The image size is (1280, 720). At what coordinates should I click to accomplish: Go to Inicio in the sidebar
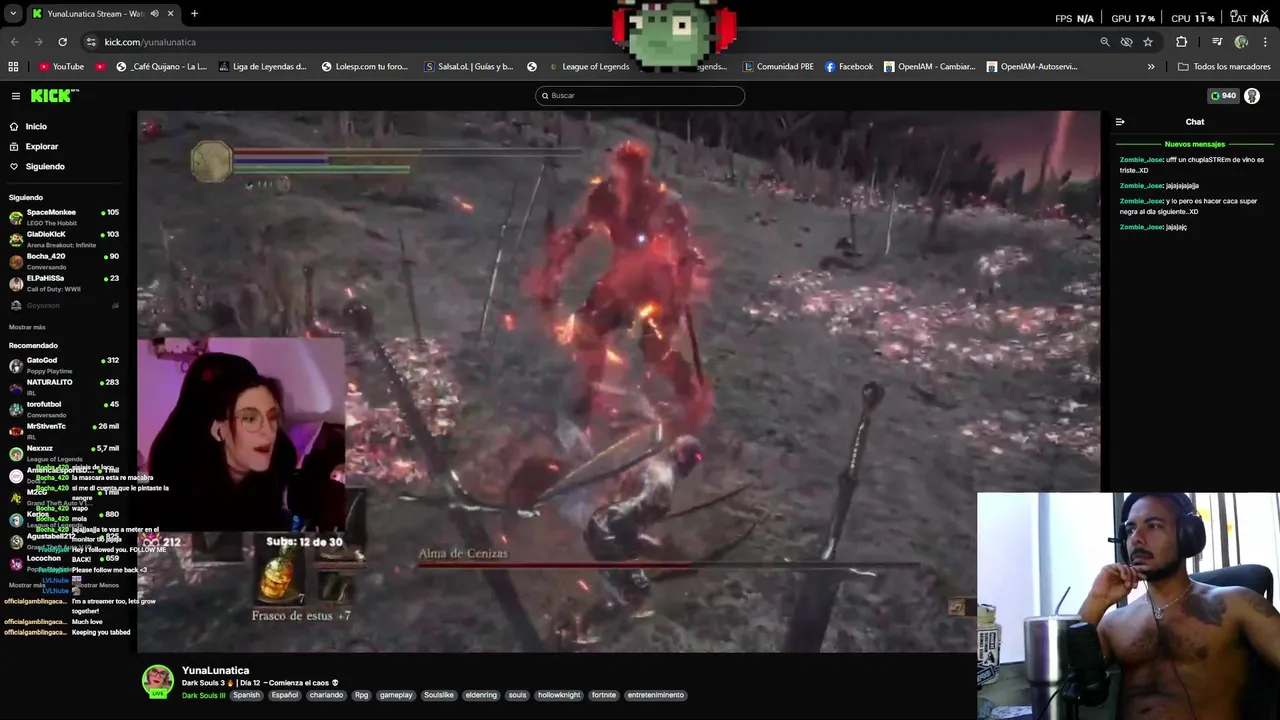click(x=36, y=126)
